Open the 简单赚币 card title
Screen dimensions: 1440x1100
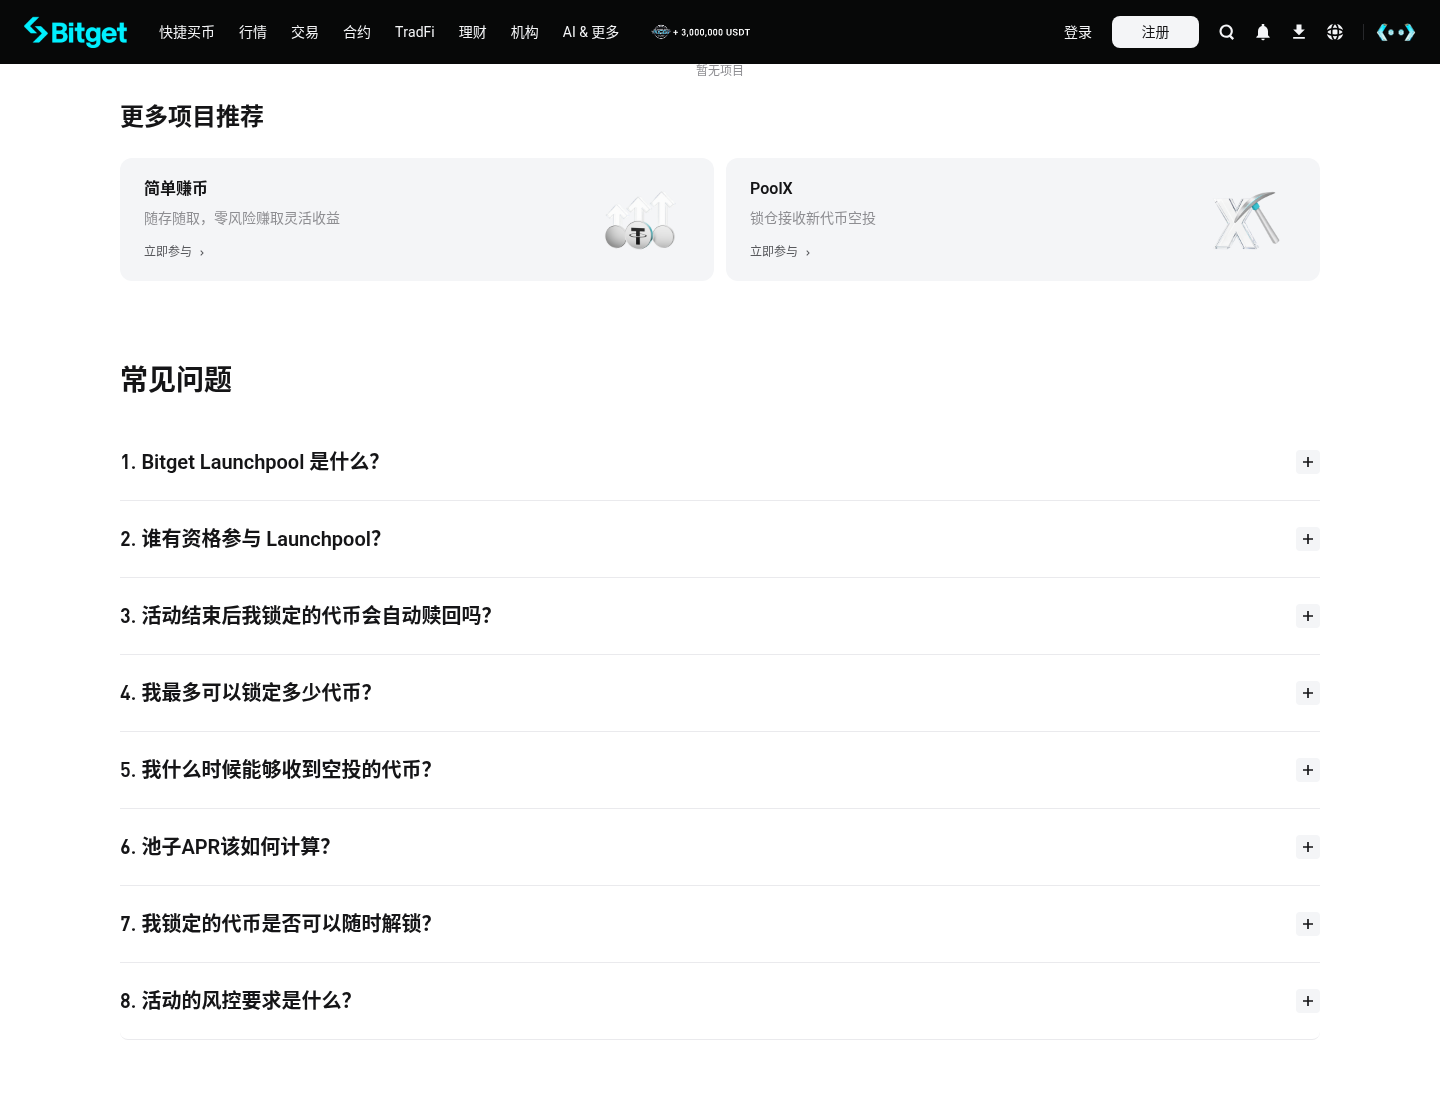click(176, 188)
